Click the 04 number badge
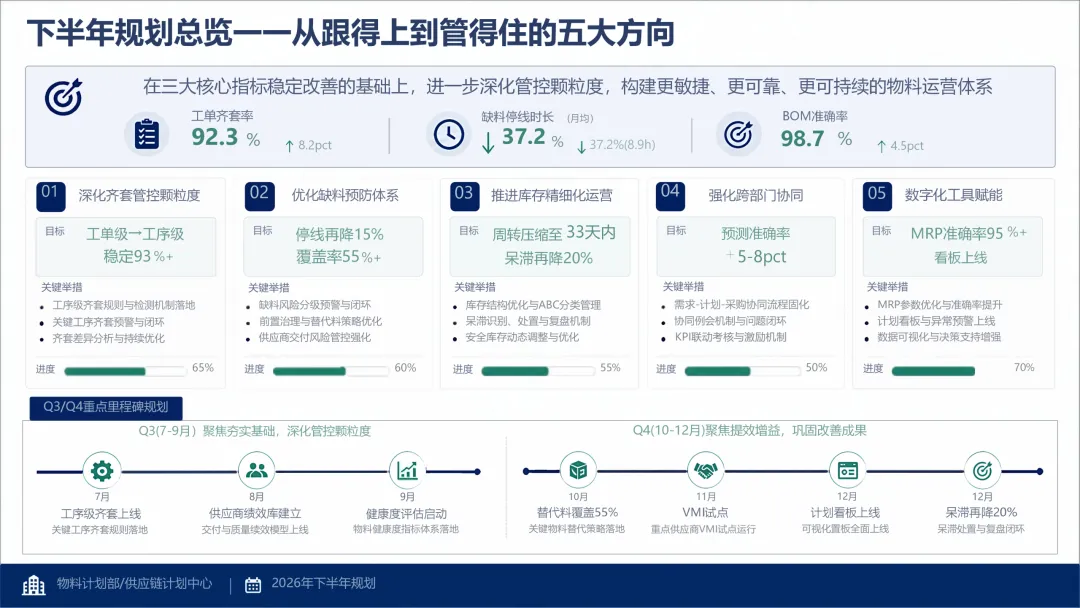 point(670,196)
